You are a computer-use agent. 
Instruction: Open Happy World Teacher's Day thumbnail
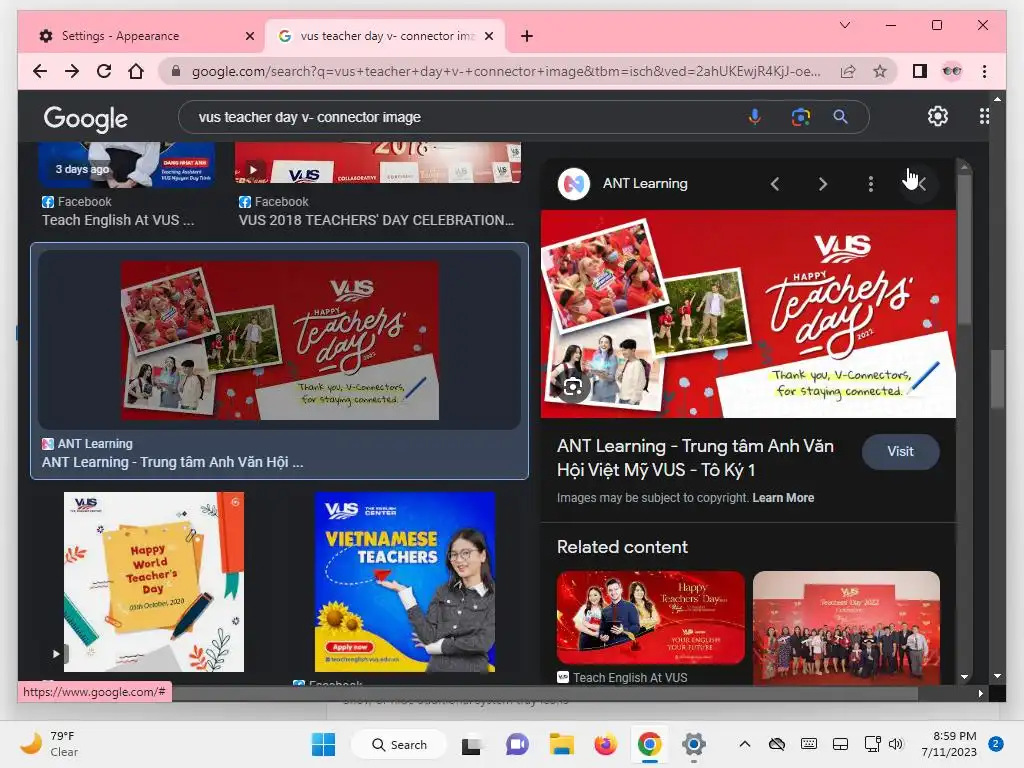(153, 582)
